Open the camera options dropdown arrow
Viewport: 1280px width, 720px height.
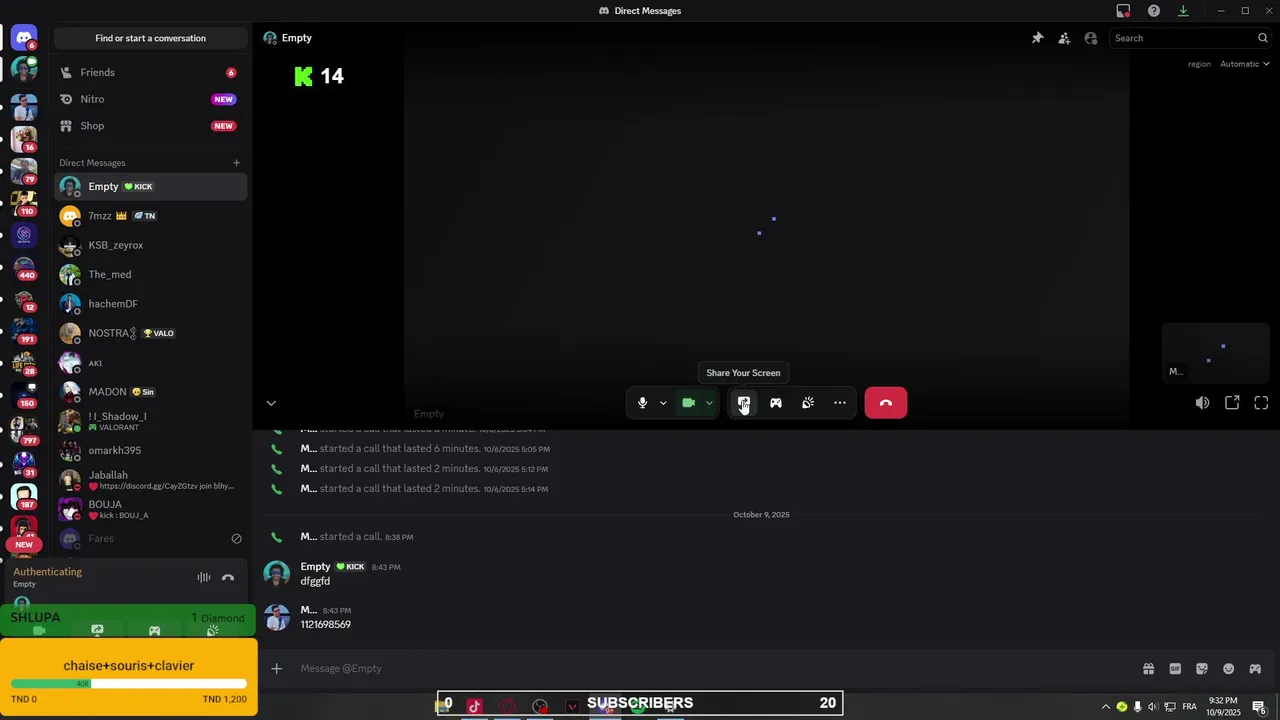pyautogui.click(x=709, y=403)
